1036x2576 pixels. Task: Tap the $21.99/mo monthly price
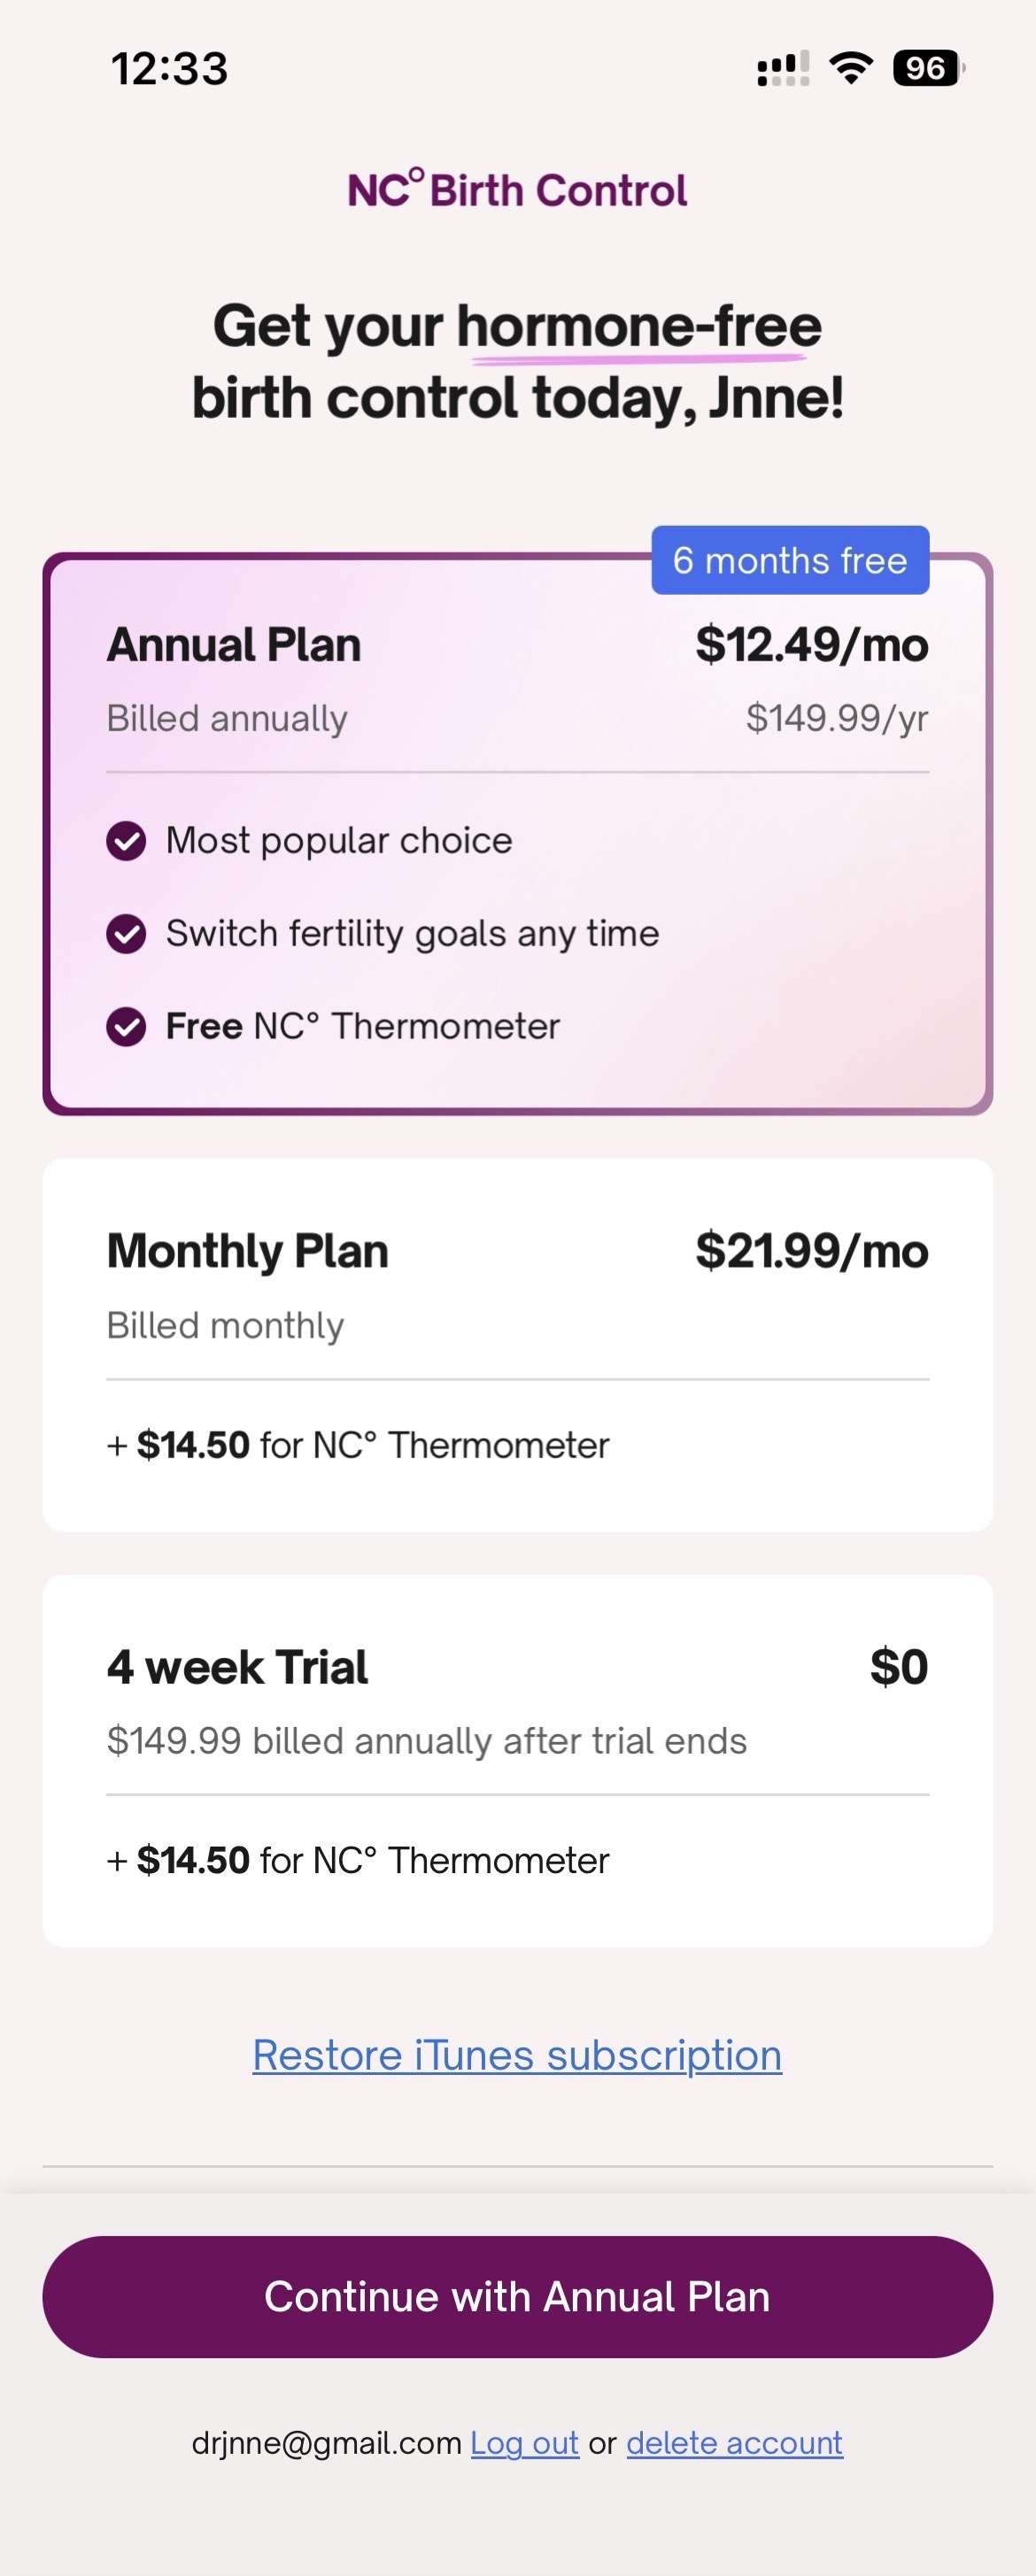pyautogui.click(x=811, y=1251)
